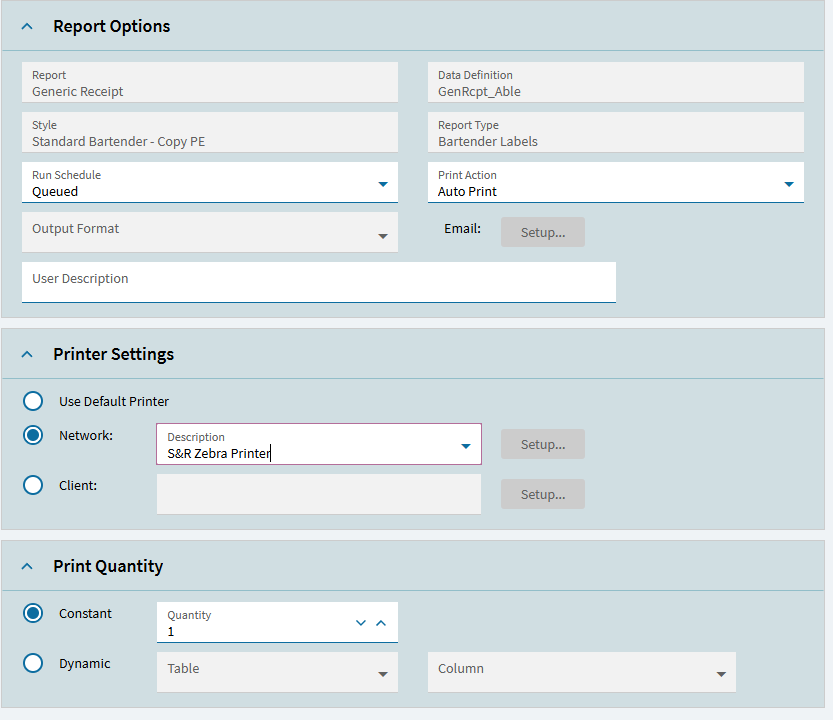Click the Client printer Setup button

[x=542, y=494]
